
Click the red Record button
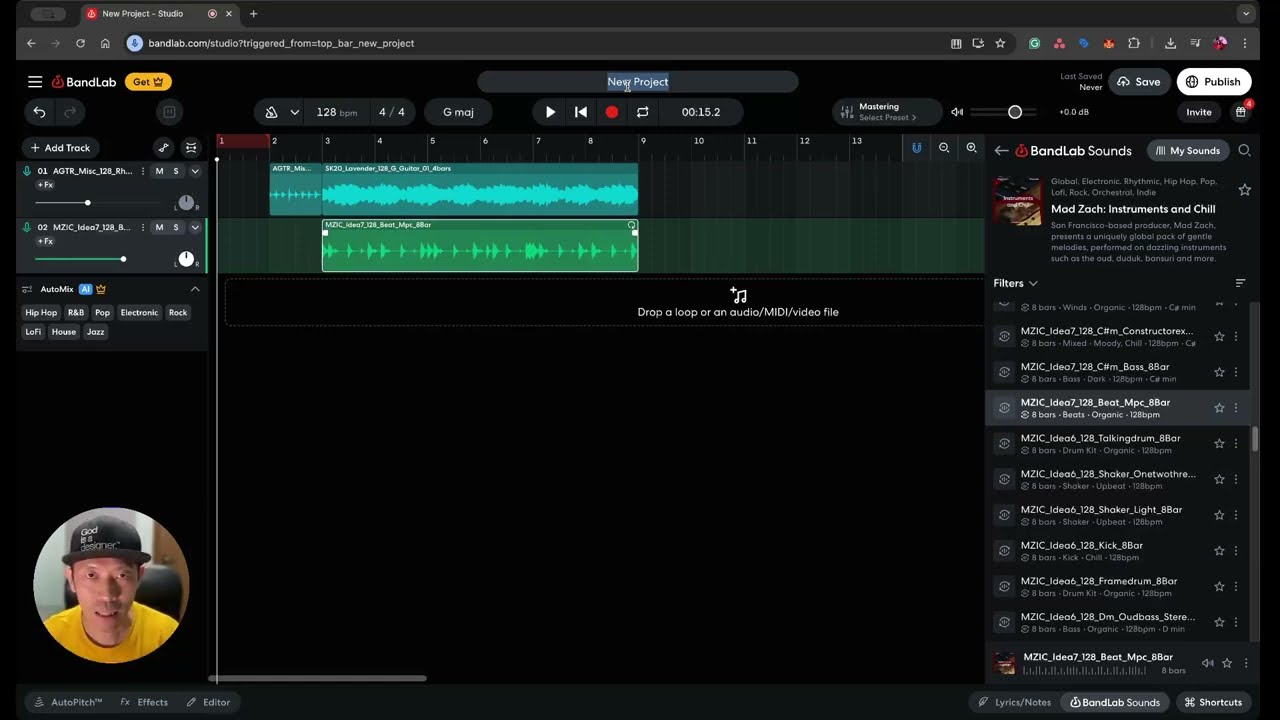[x=612, y=112]
